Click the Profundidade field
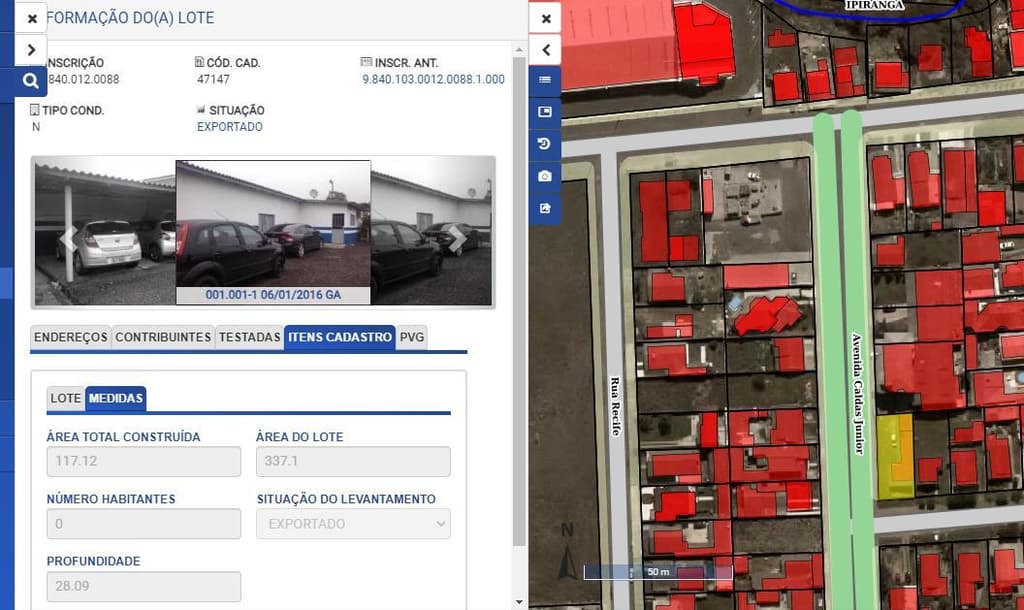The image size is (1024, 610). [144, 586]
